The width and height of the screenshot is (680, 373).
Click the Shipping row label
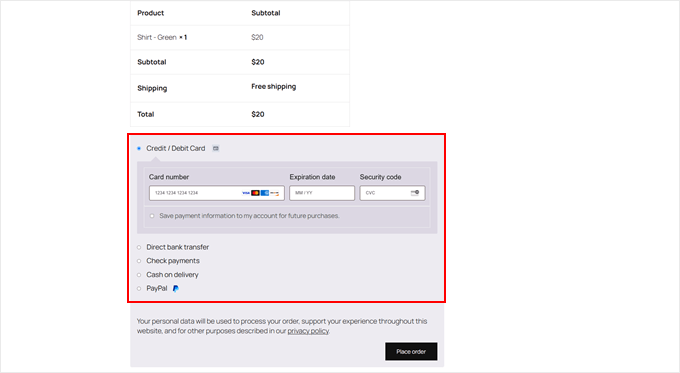pos(152,88)
